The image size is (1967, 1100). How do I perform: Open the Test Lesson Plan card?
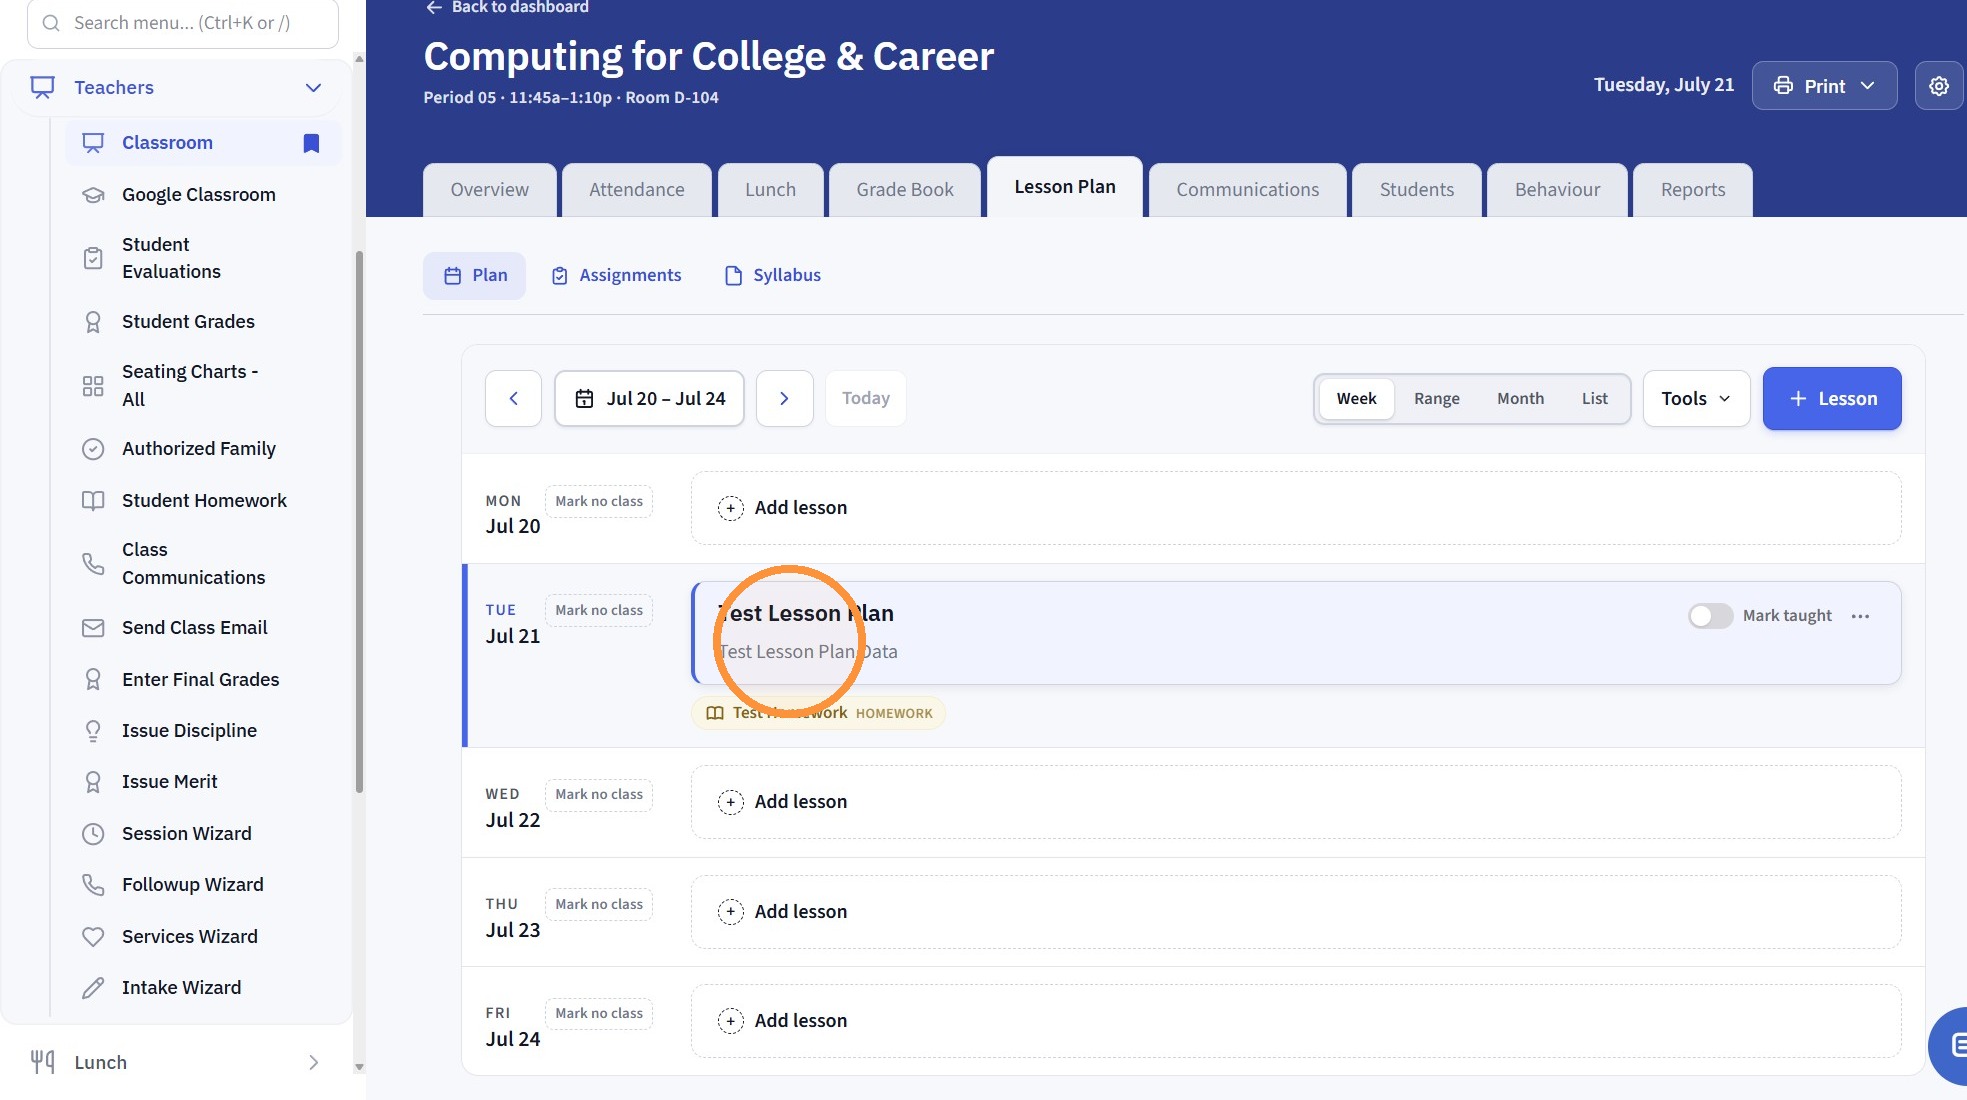click(1295, 633)
